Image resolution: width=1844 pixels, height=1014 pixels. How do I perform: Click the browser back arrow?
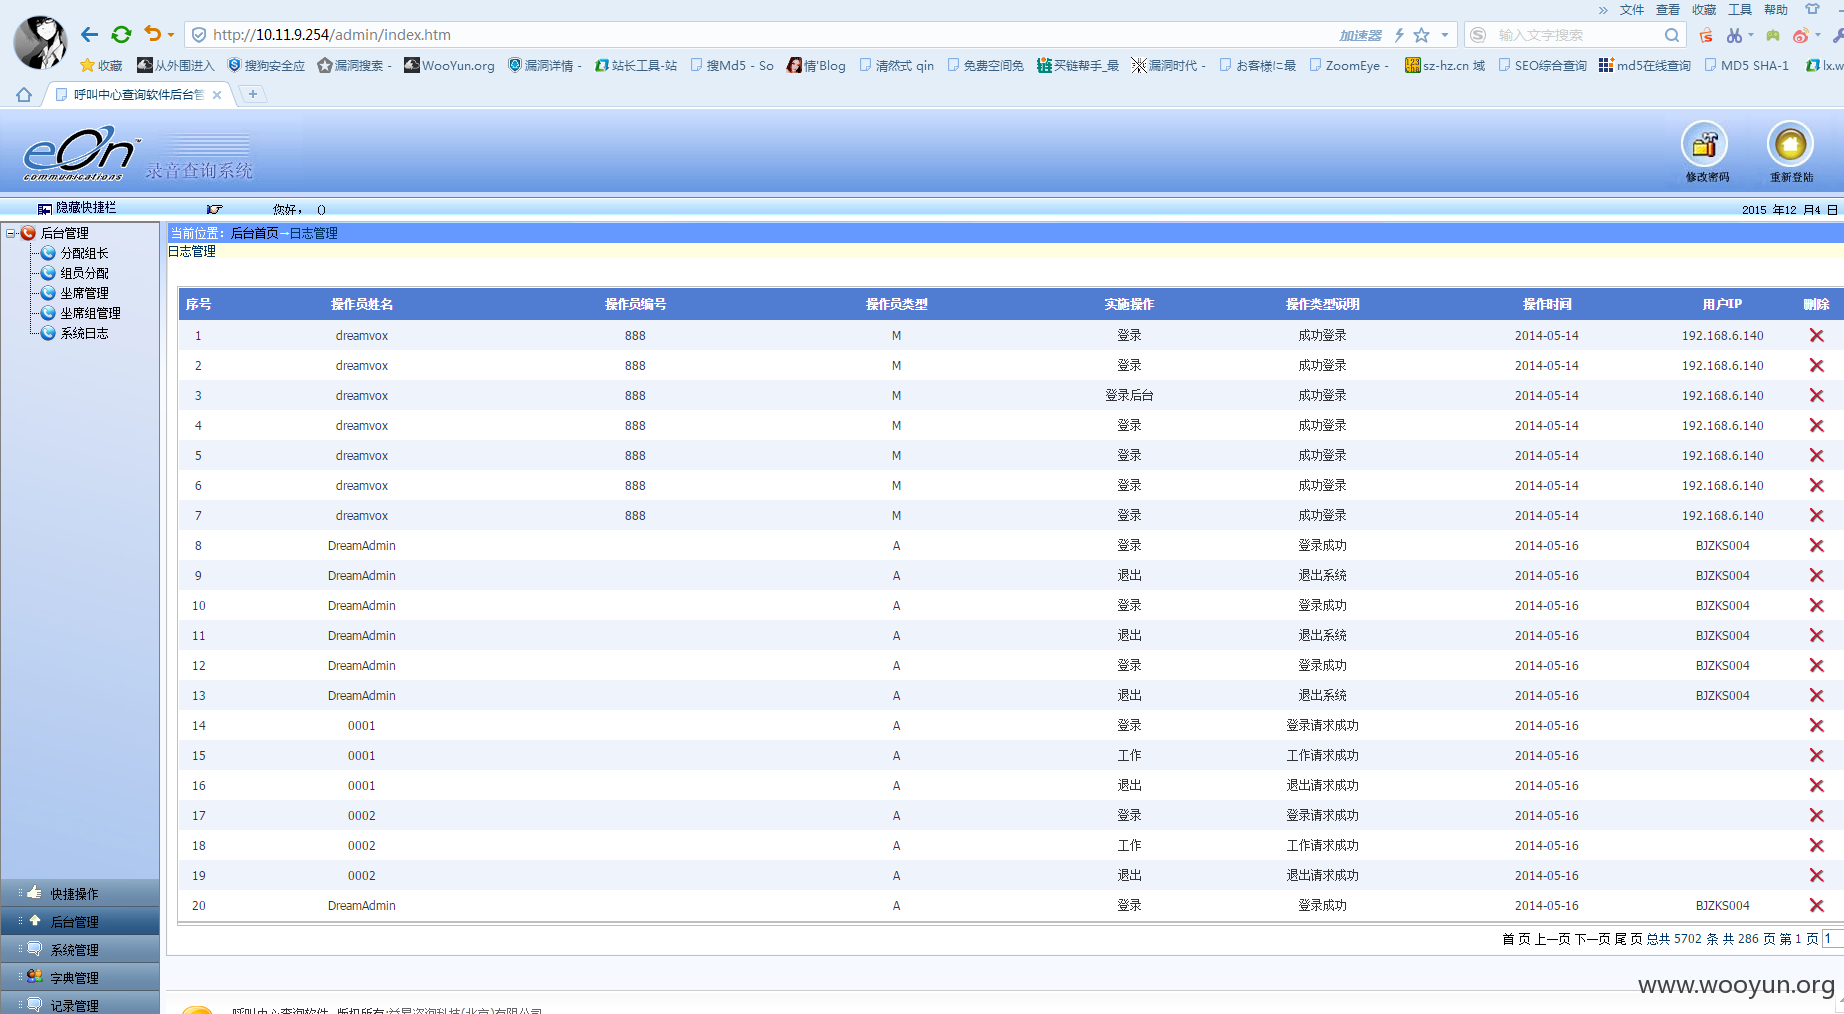pyautogui.click(x=89, y=35)
